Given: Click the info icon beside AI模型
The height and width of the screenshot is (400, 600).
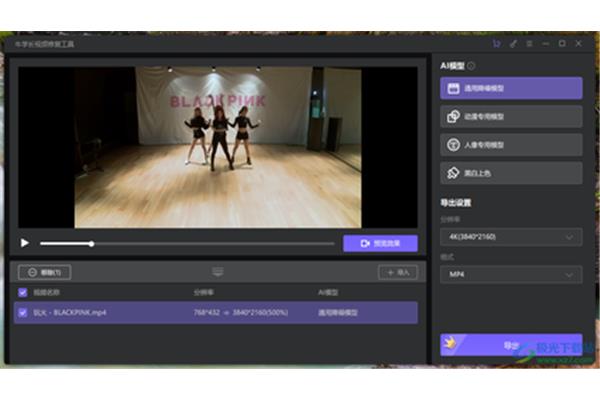Looking at the screenshot, I should pyautogui.click(x=471, y=66).
